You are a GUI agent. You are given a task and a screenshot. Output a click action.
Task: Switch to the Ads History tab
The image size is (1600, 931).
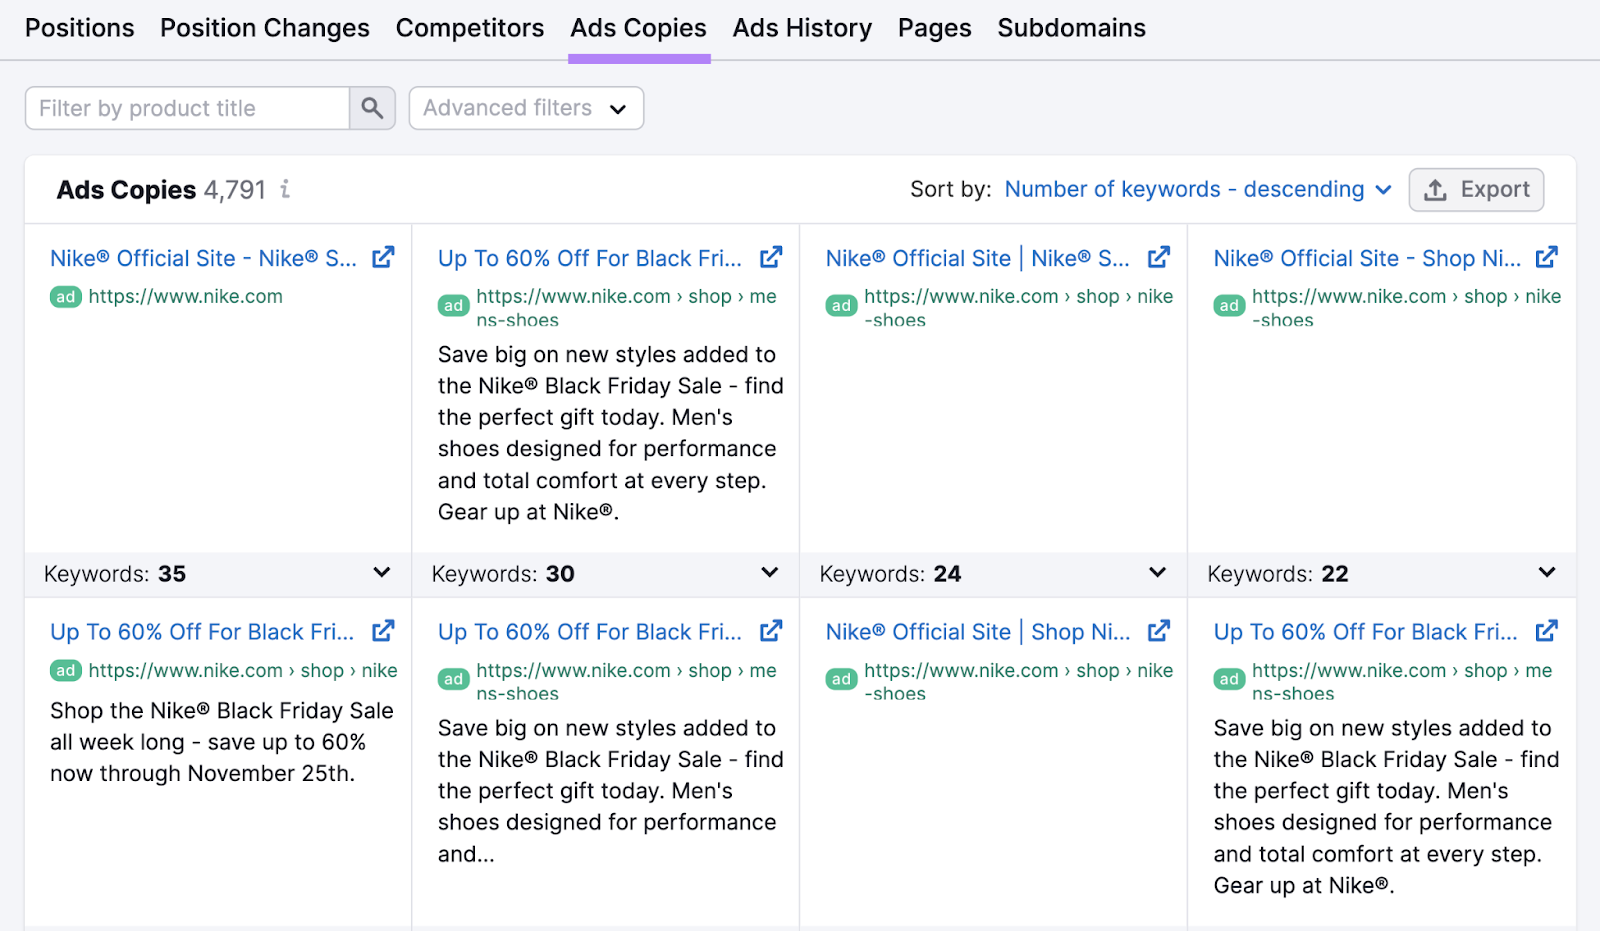(x=802, y=28)
